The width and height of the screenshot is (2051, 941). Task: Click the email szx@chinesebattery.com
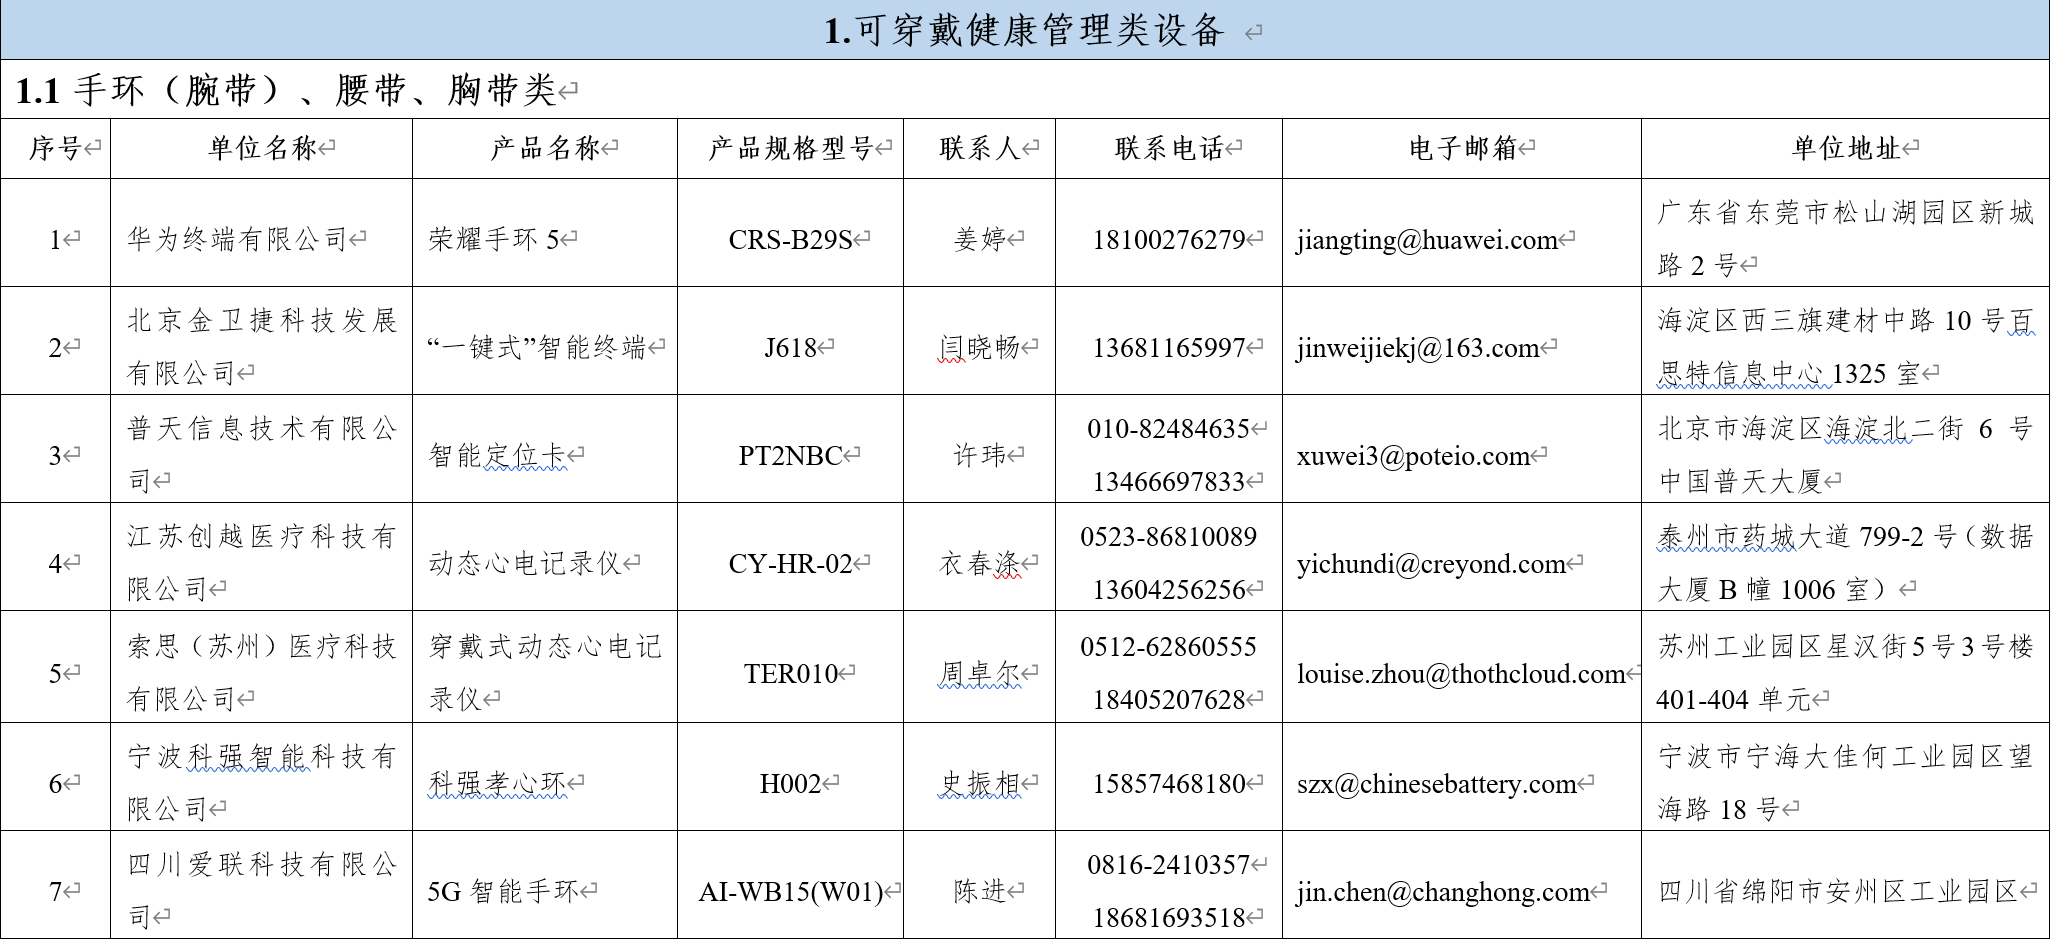[x=1437, y=784]
